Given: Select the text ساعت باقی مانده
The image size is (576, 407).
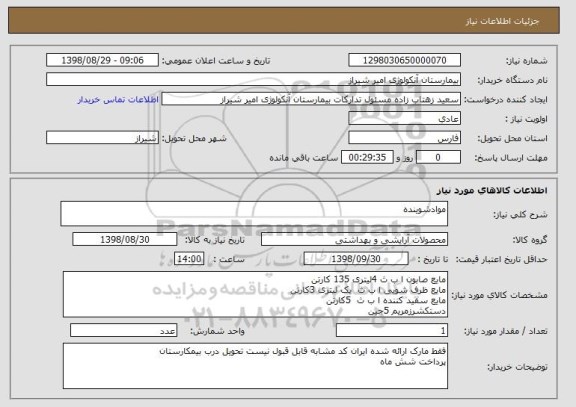Looking at the screenshot, I should [x=303, y=158].
